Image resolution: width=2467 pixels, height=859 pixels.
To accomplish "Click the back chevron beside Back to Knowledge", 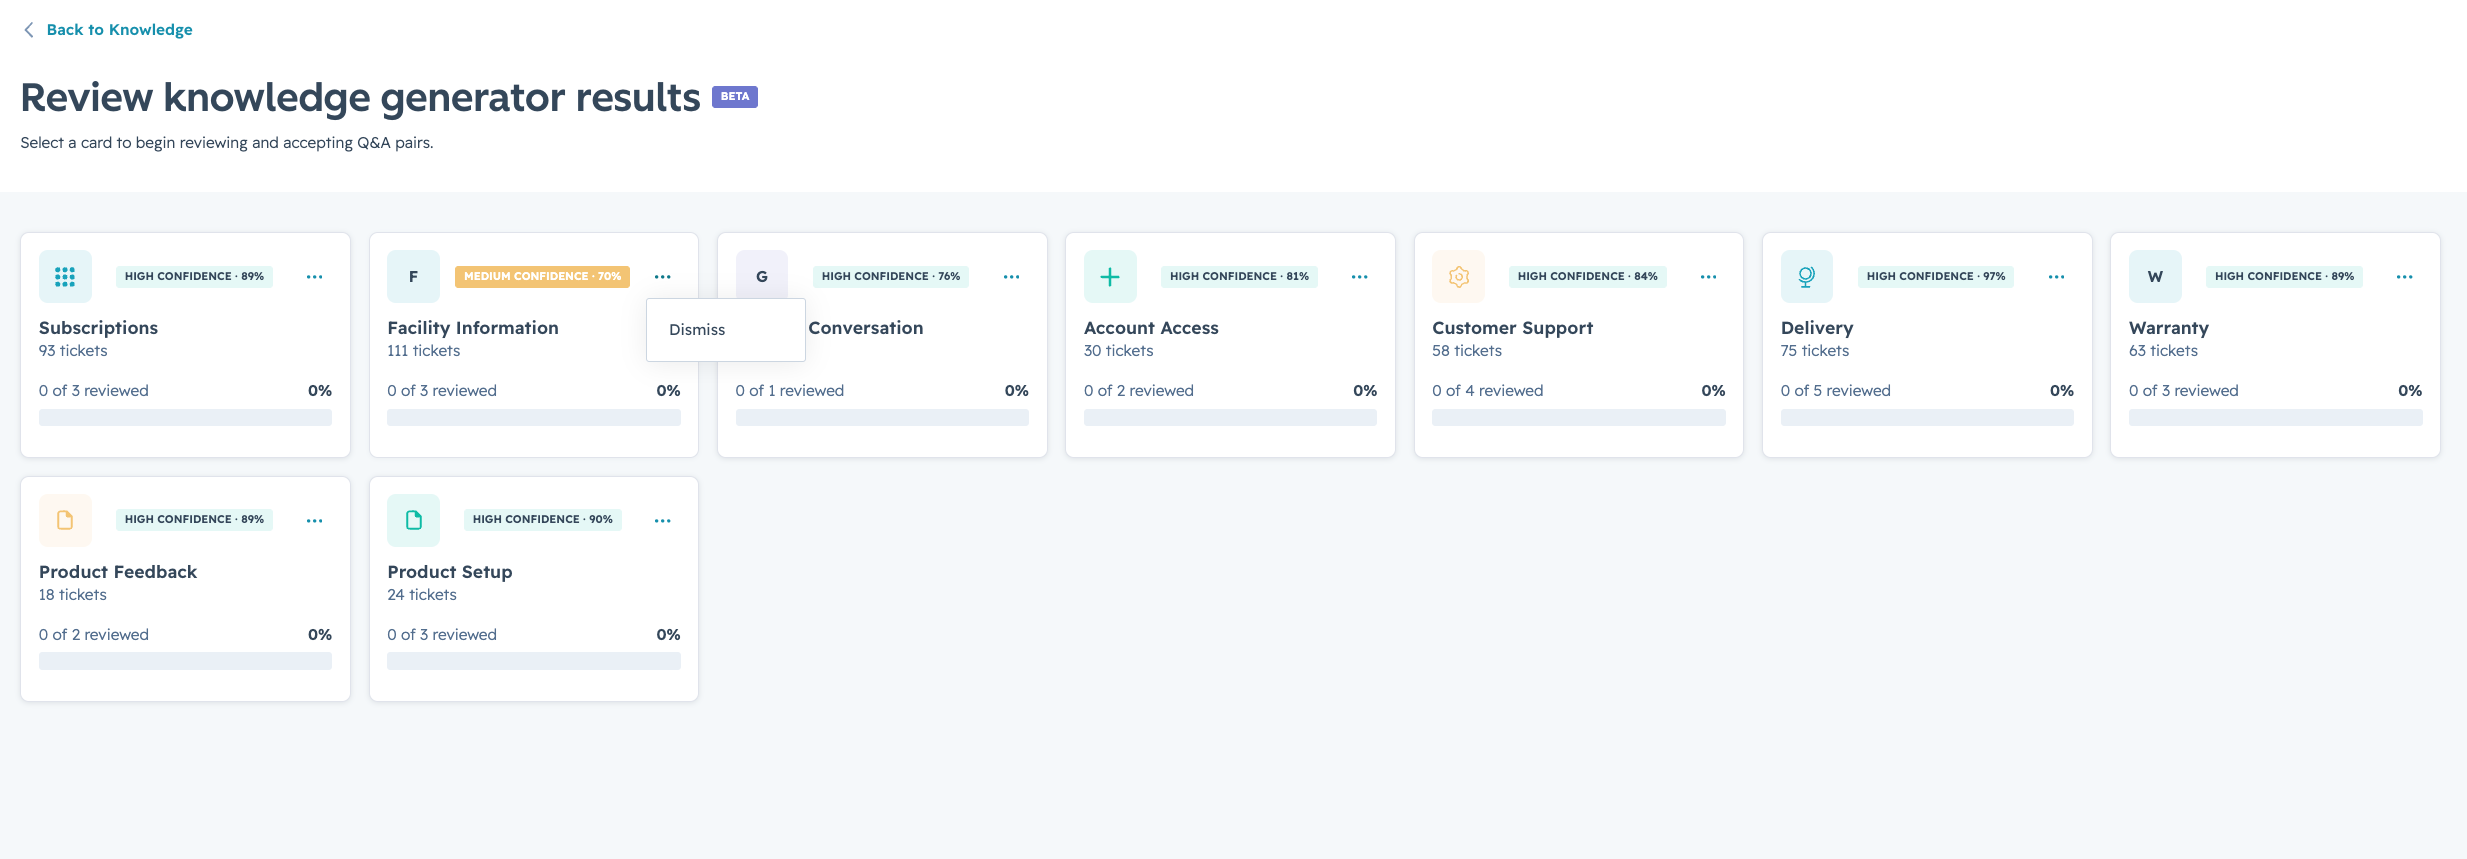I will (29, 30).
